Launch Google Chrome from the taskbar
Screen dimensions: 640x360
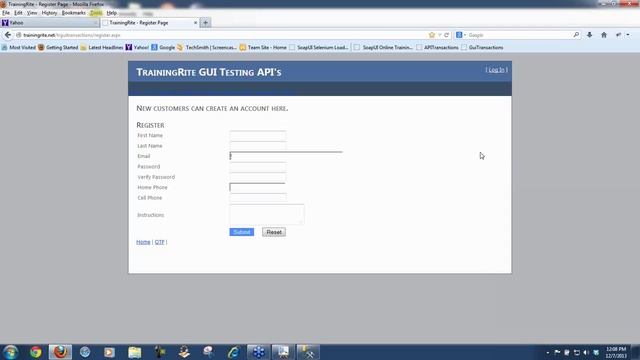[x=36, y=352]
